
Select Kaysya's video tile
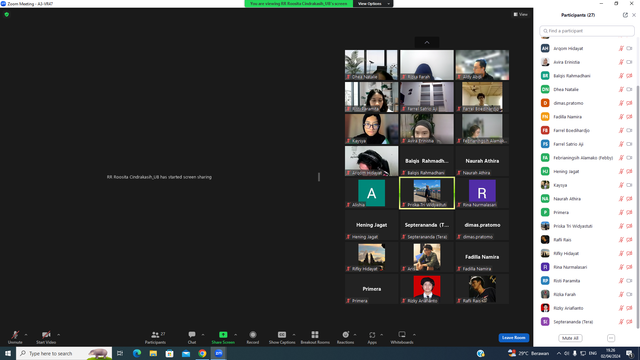tap(371, 129)
